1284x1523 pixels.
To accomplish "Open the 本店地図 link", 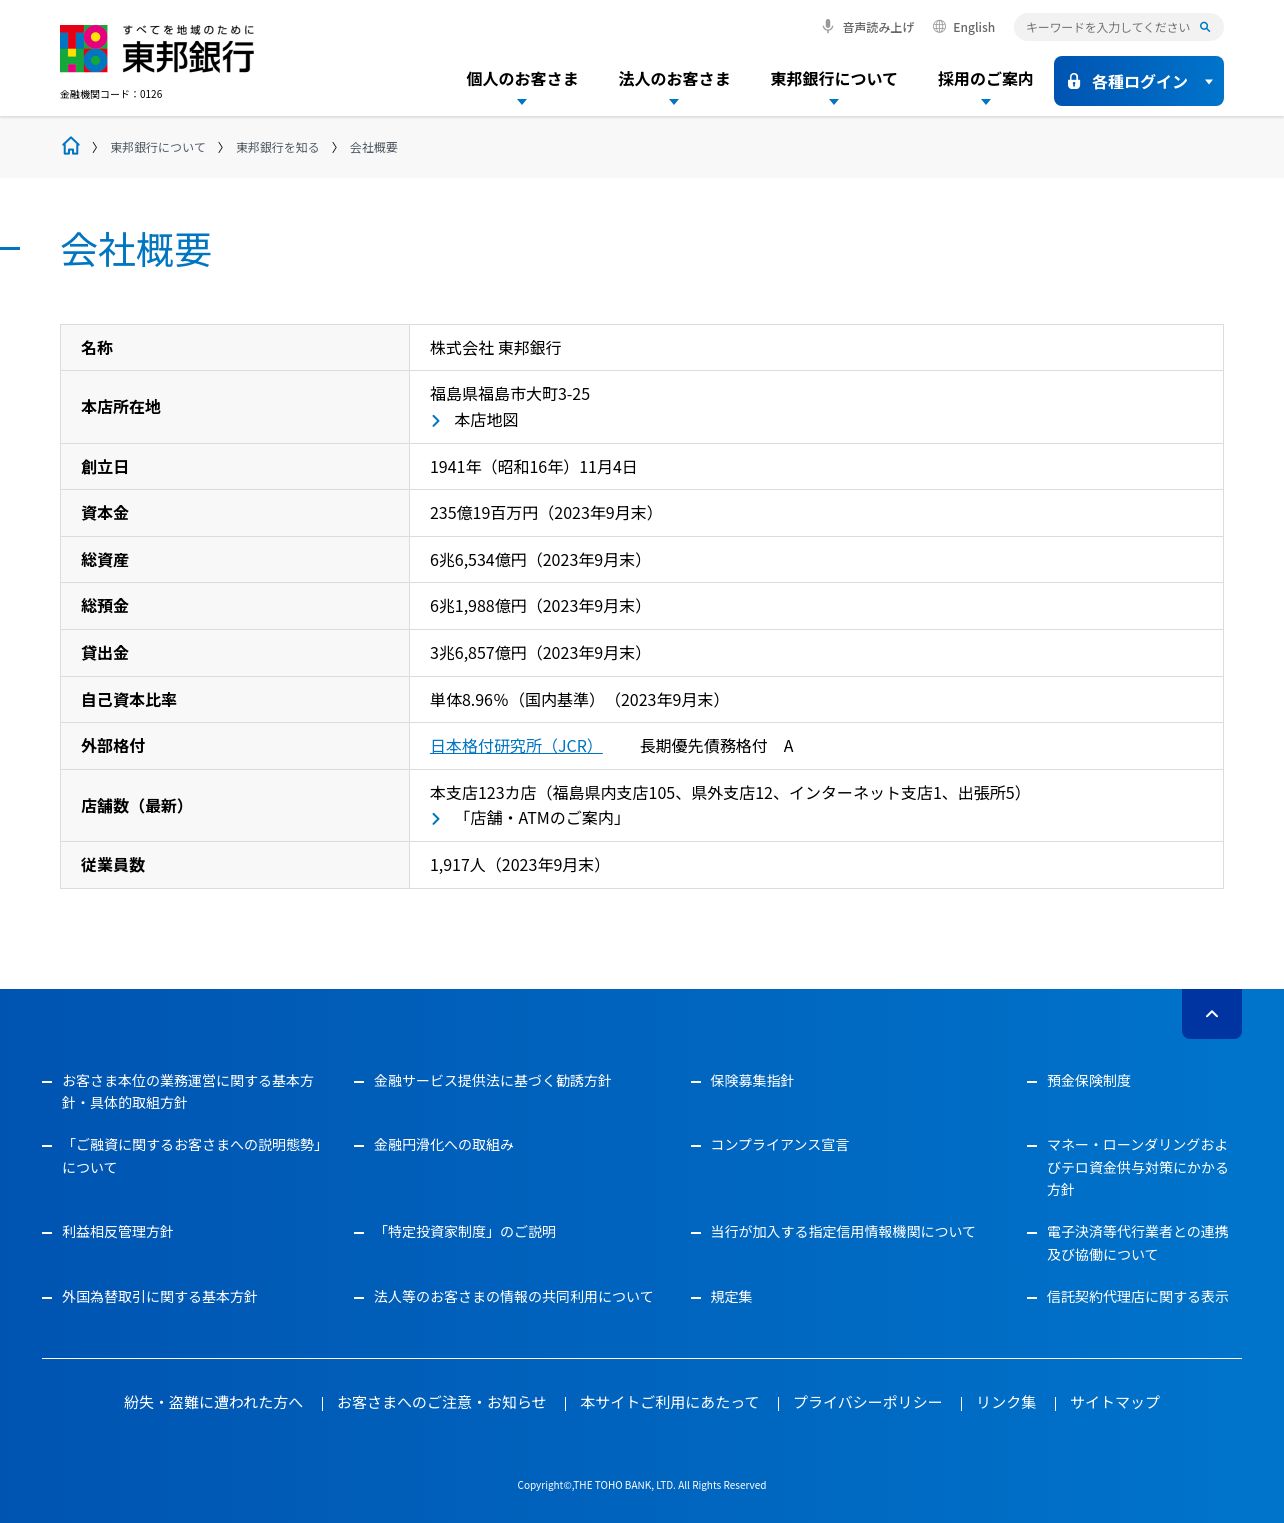I will point(486,420).
